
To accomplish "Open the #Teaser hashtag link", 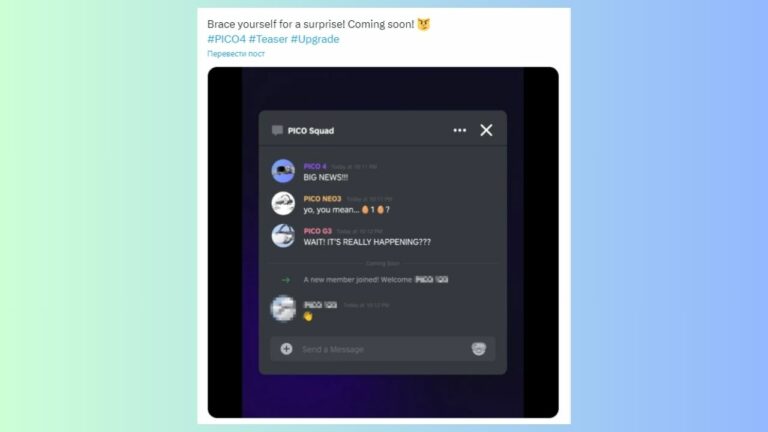I will (x=268, y=39).
